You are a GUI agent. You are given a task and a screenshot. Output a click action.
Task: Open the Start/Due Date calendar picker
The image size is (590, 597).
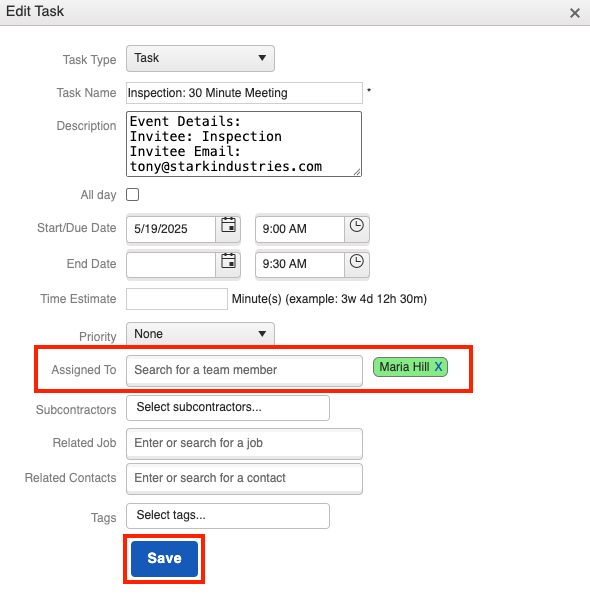228,228
